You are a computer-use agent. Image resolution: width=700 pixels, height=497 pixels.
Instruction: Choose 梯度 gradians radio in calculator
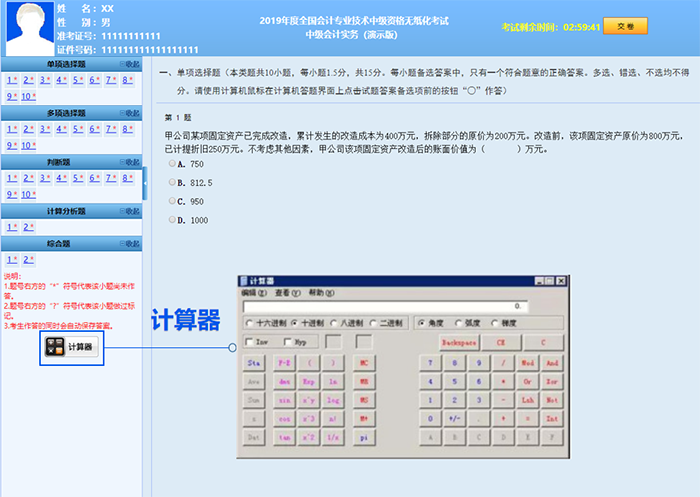[495, 323]
